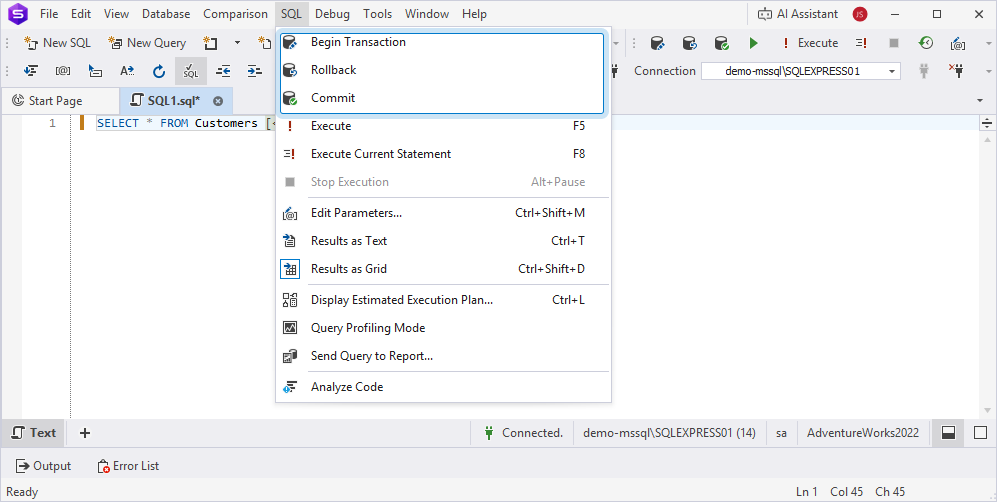Screen dimensions: 997x502
Task: Close the SQL1.sql* tab
Action: 218,101
